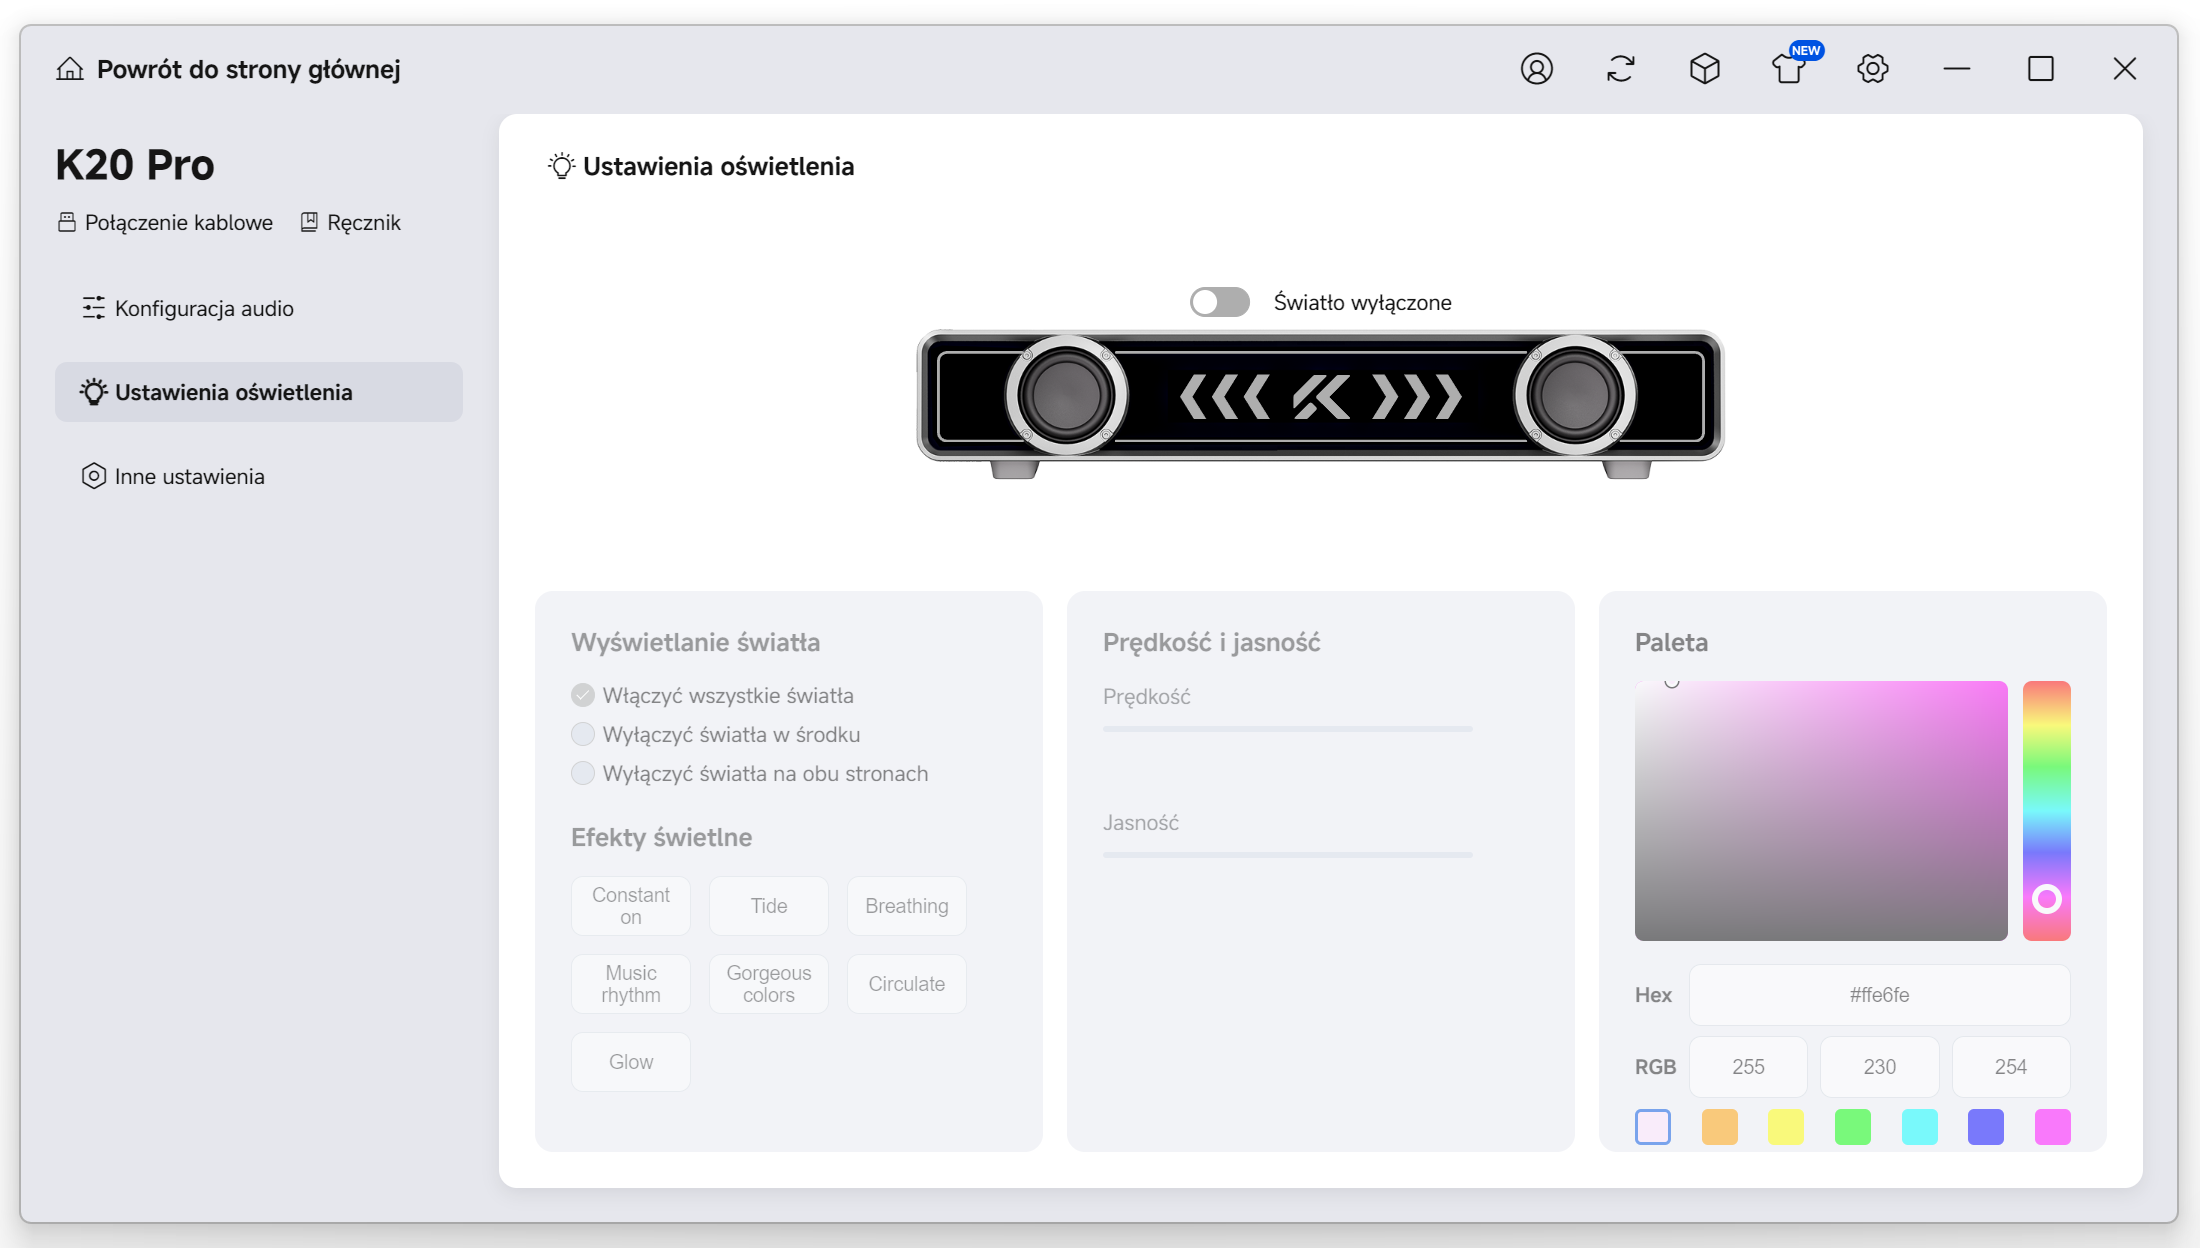Image resolution: width=2200 pixels, height=1248 pixels.
Task: Click the blue RGB field 254
Action: pyautogui.click(x=2011, y=1067)
